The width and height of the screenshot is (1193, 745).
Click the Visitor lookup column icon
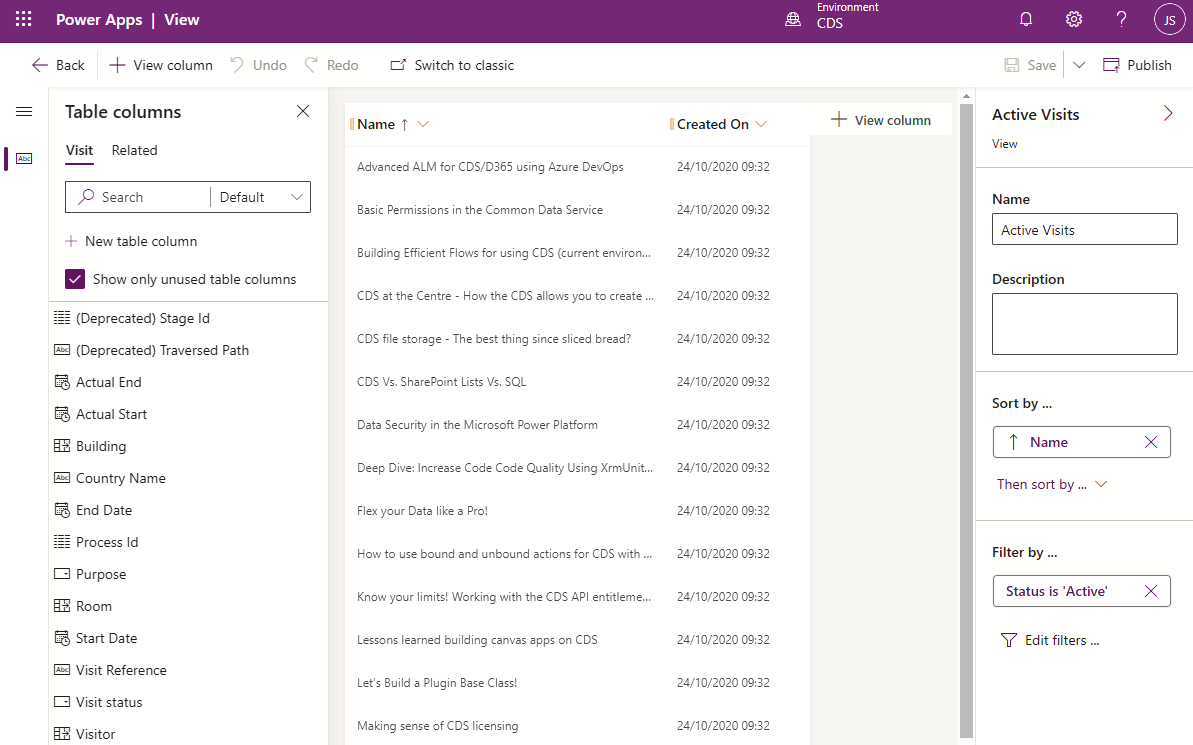coord(62,734)
